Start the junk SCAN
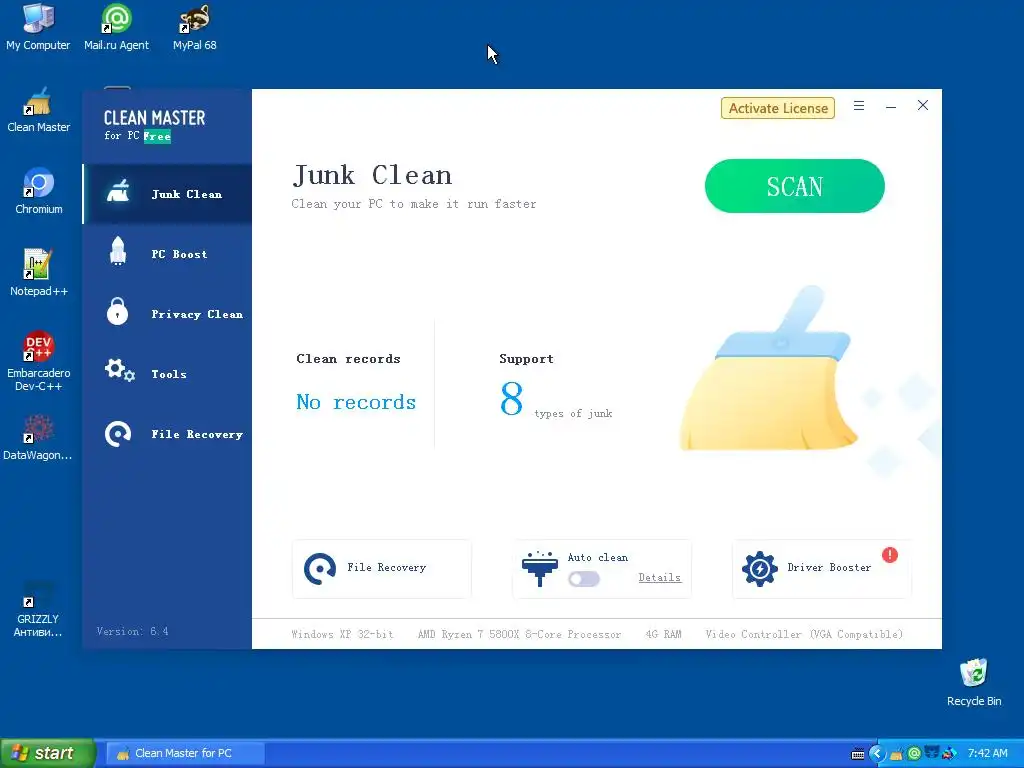Viewport: 1024px width, 768px height. (794, 186)
